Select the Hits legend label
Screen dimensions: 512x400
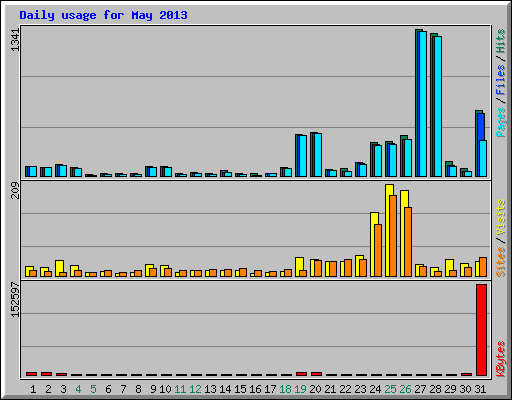501,41
